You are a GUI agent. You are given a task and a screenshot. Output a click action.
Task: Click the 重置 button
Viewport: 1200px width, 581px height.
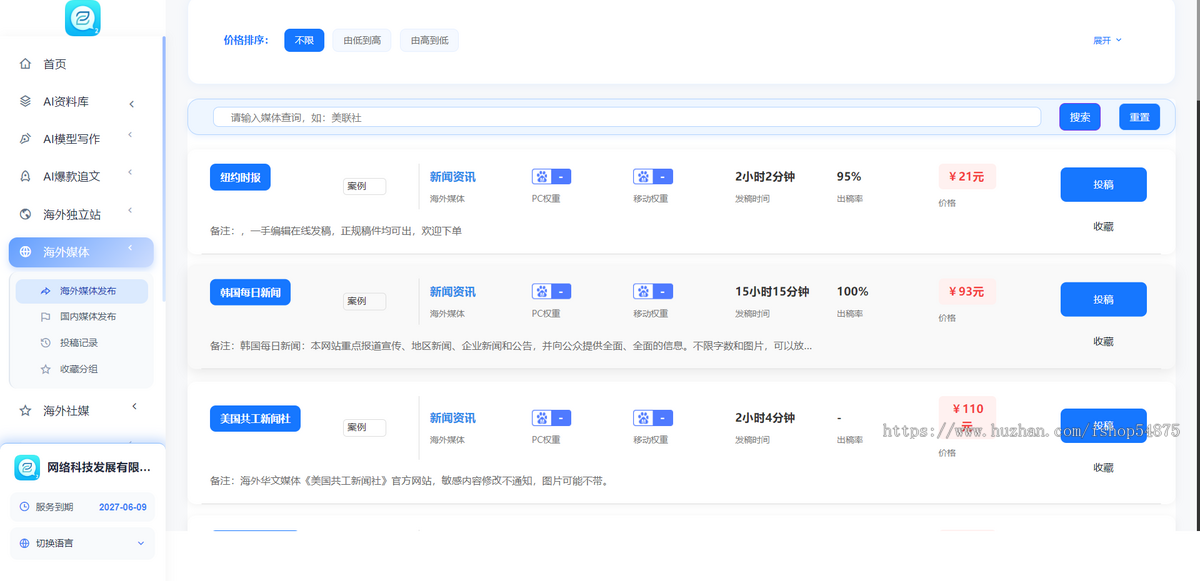click(1140, 117)
